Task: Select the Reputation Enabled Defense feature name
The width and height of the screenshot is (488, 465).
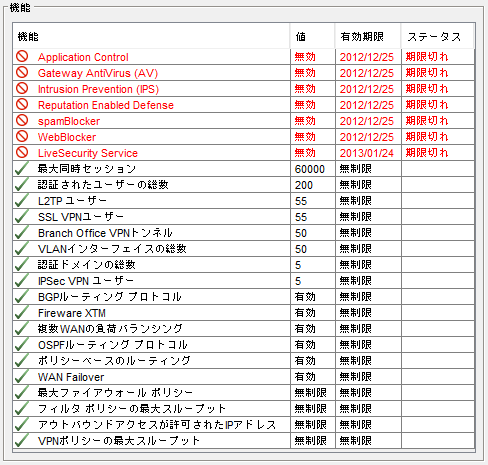Action: [x=106, y=105]
